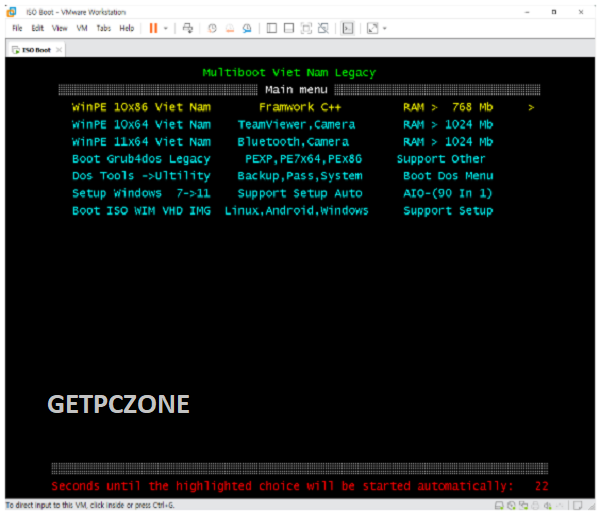The width and height of the screenshot is (600, 513).
Task: Open the File menu
Action: 17,29
